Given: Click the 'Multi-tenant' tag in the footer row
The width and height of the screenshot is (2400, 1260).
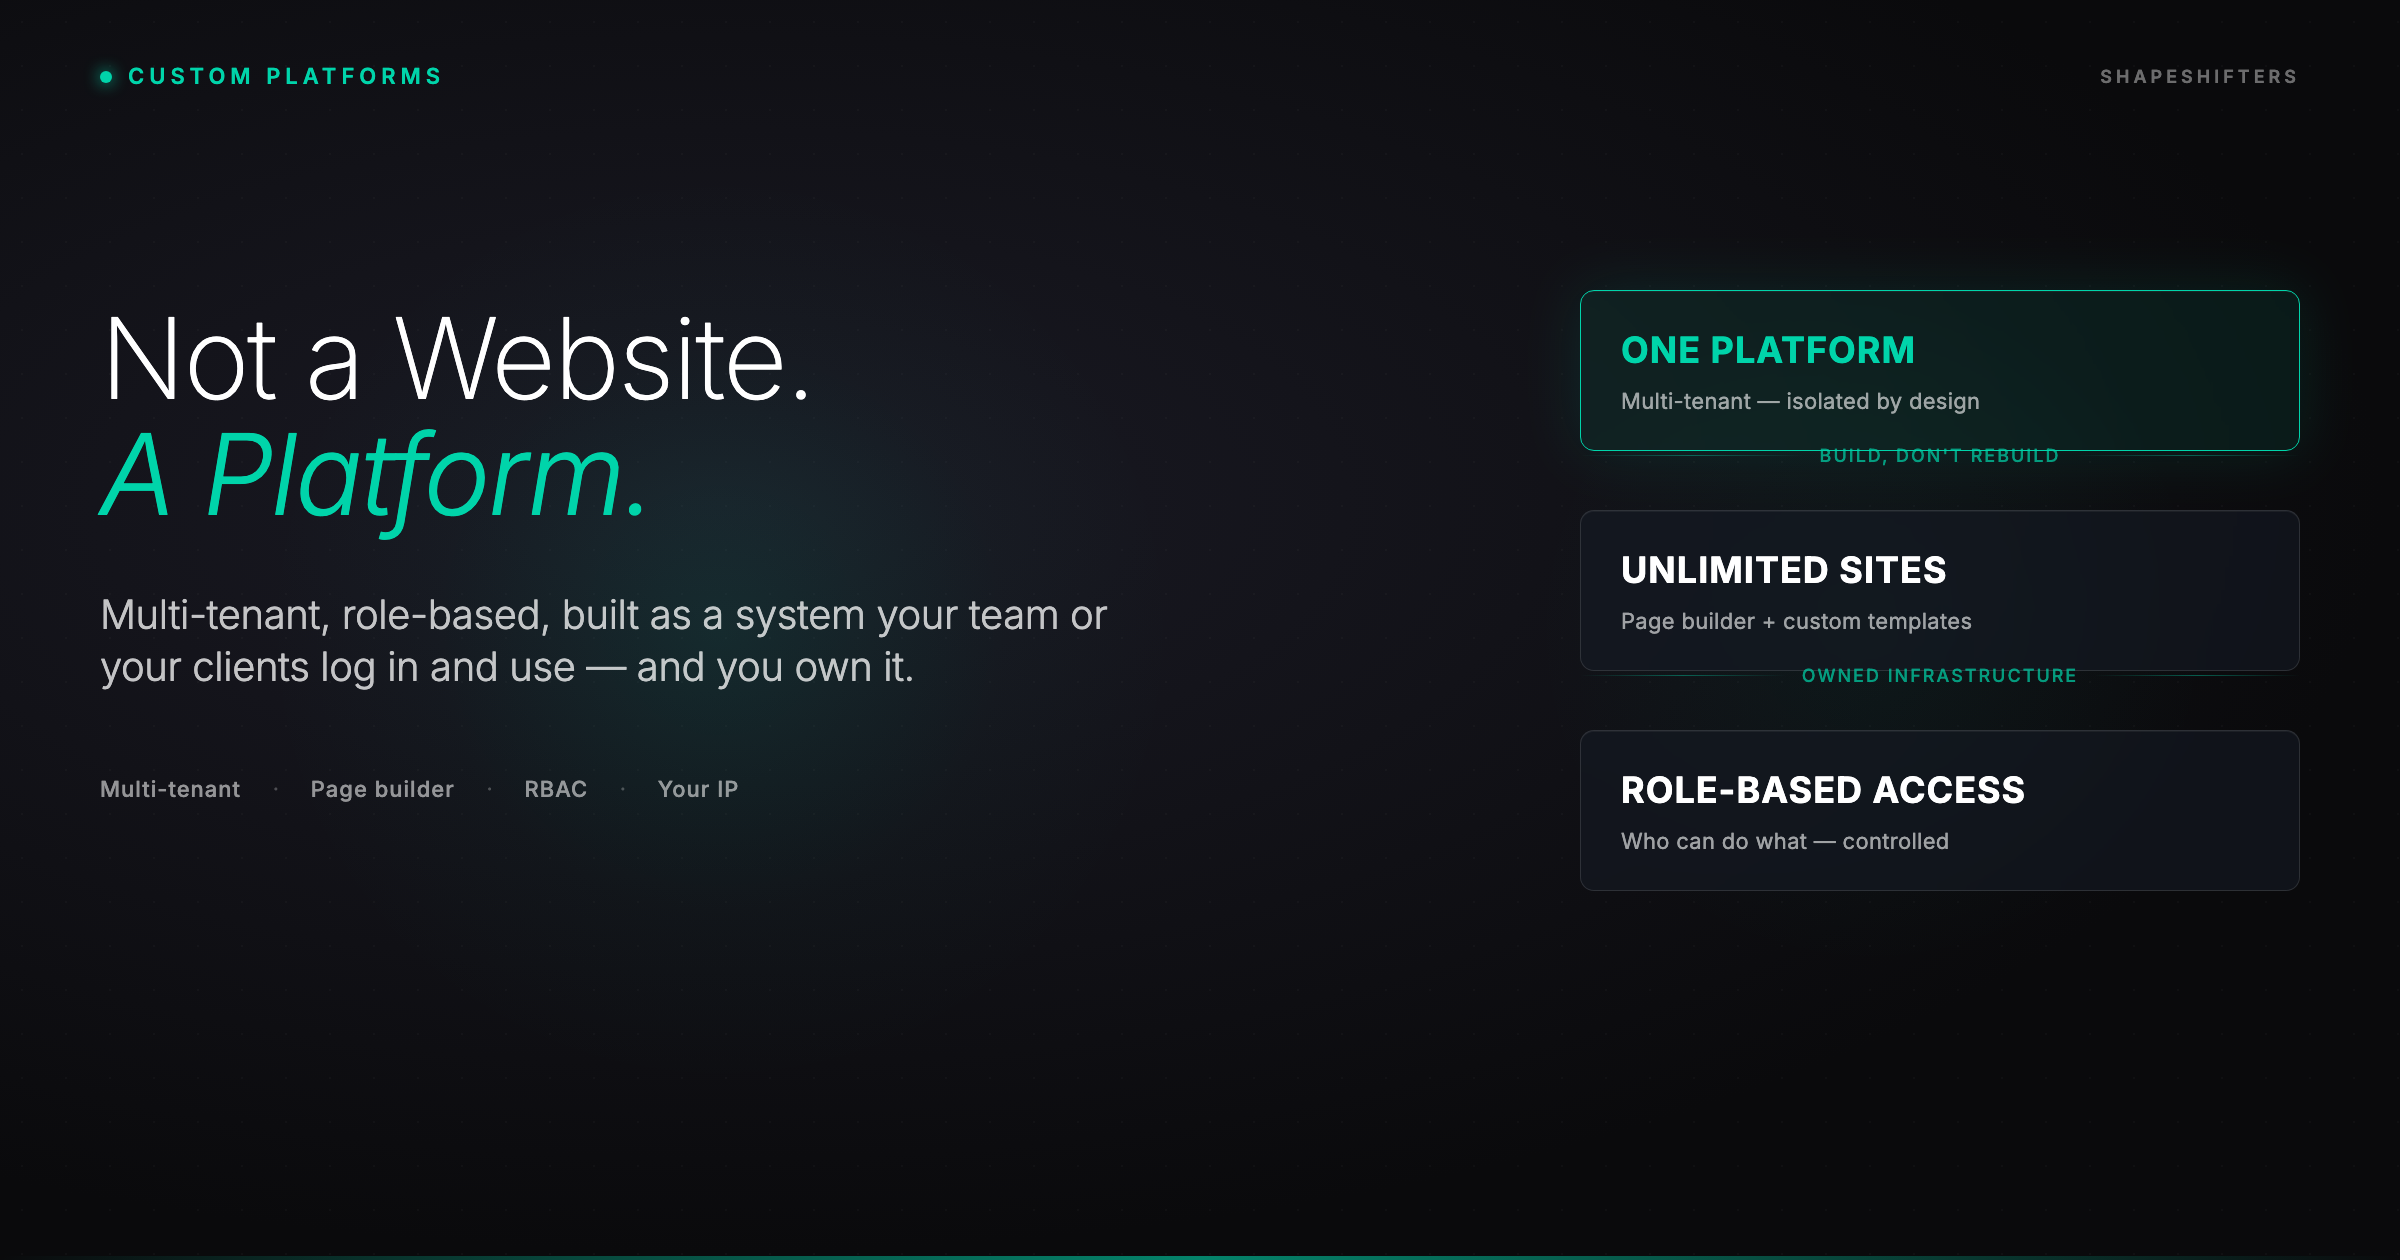Looking at the screenshot, I should coord(170,789).
